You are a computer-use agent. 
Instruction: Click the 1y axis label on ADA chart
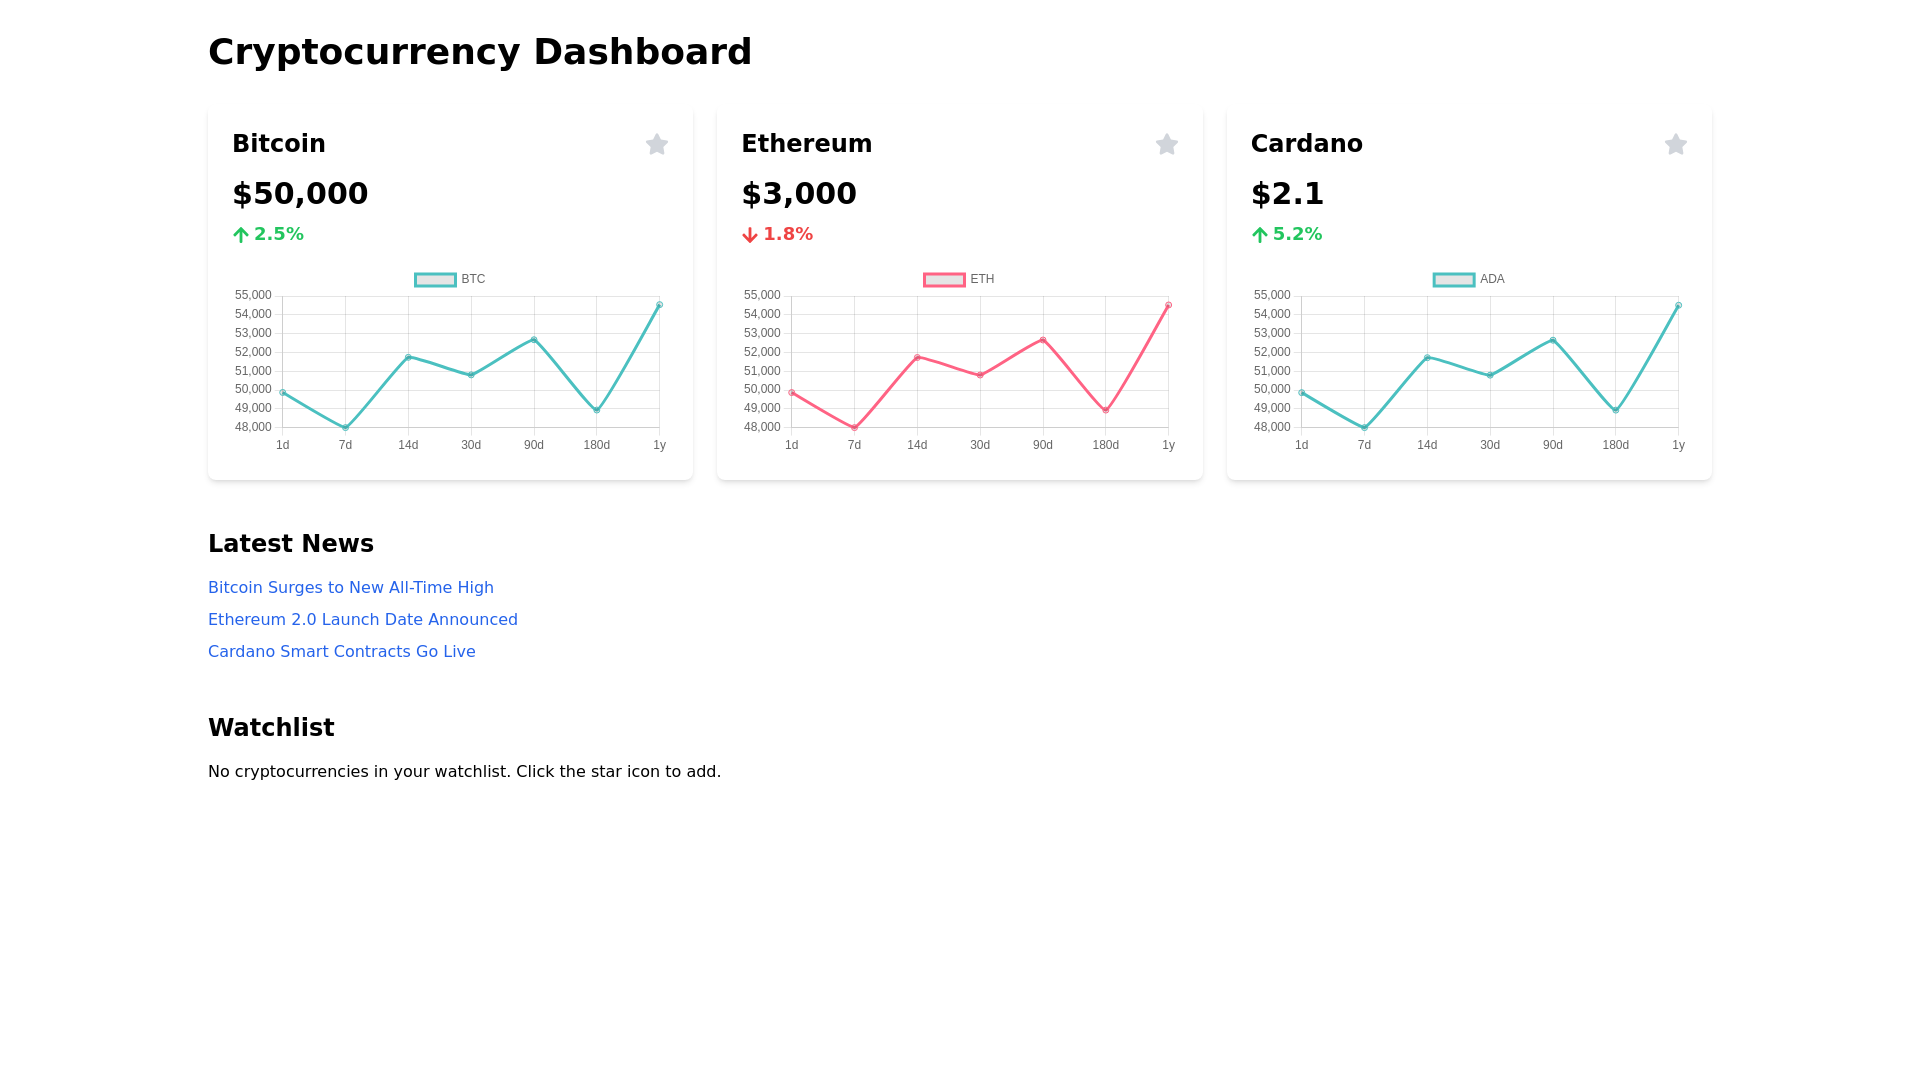(1678, 445)
